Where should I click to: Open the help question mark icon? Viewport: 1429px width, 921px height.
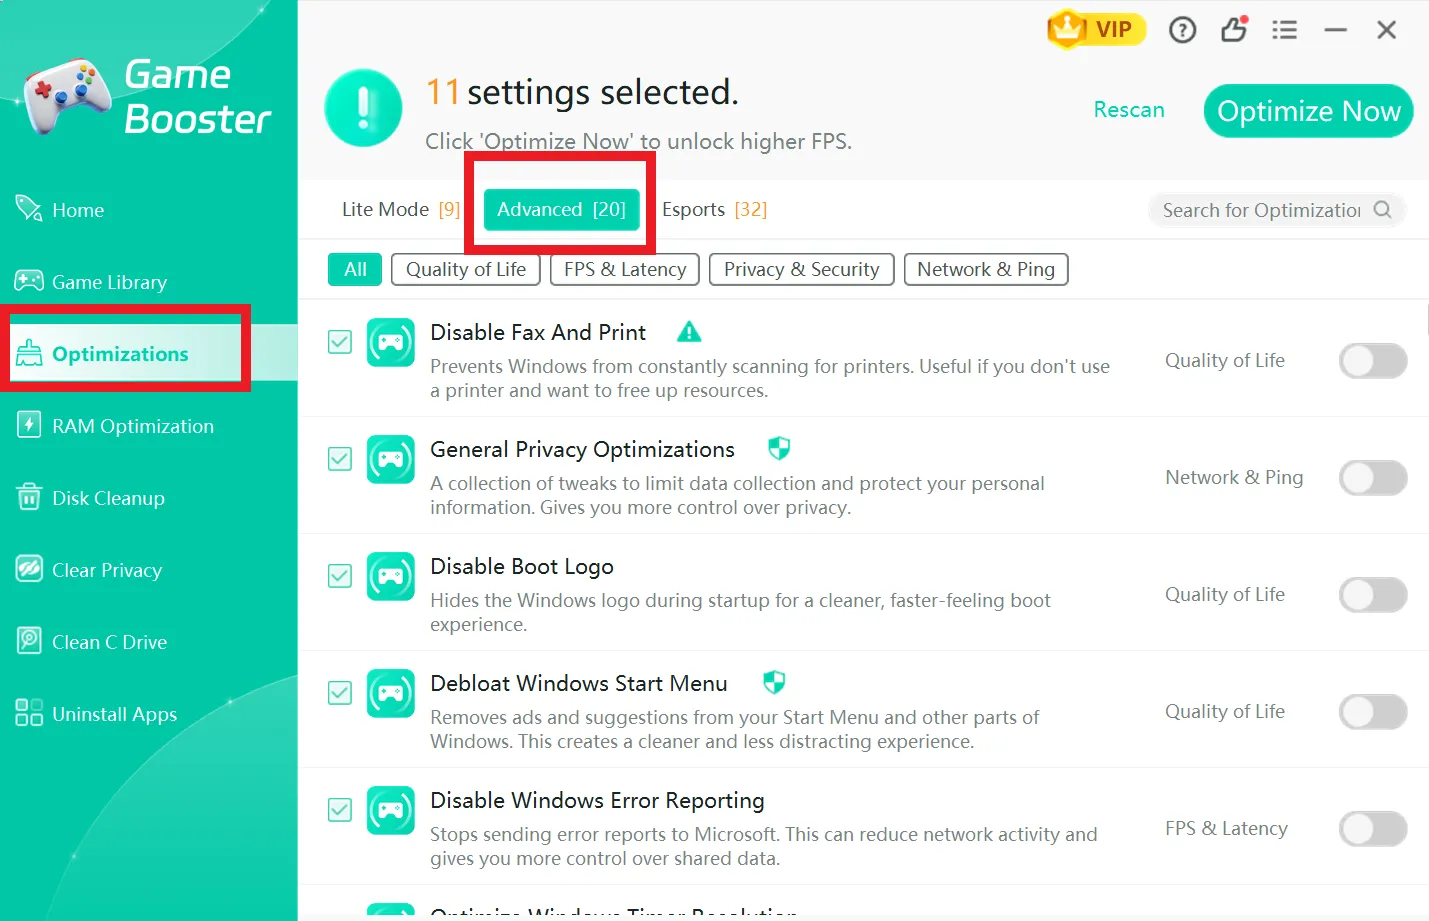click(1182, 30)
